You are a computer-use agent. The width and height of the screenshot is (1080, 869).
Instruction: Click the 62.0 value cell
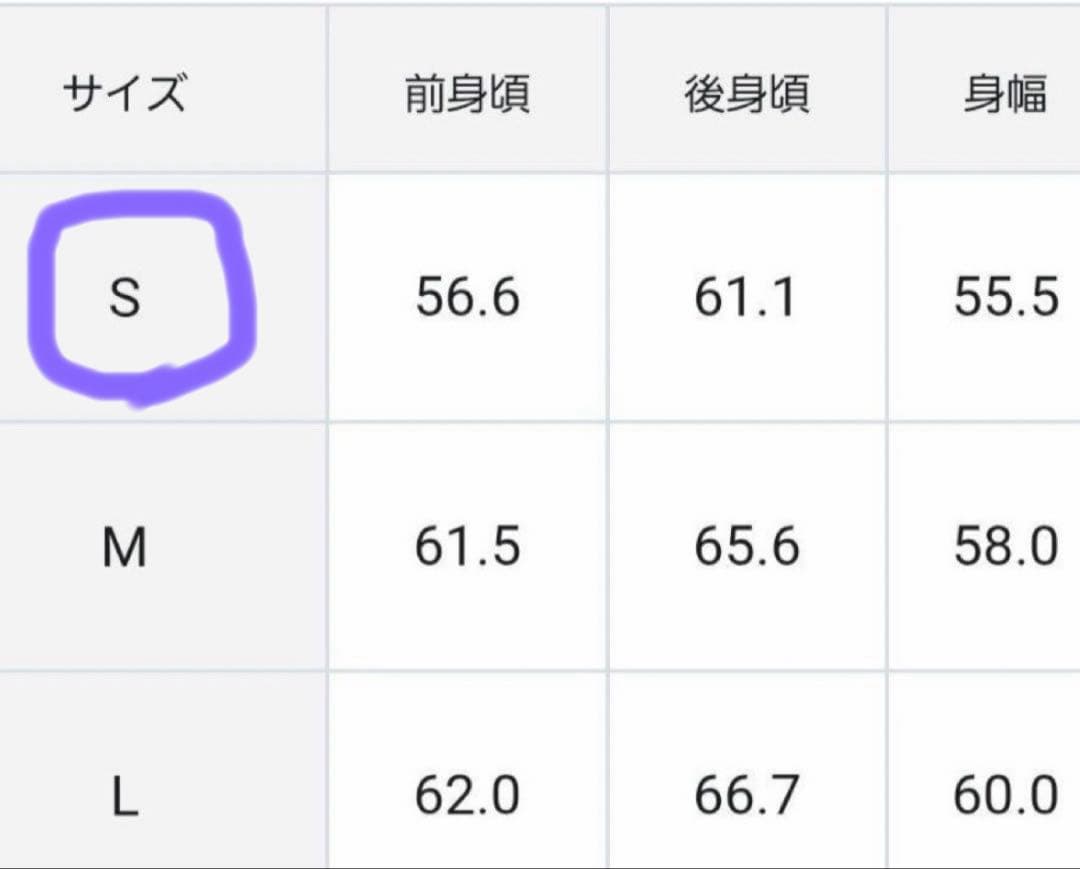[467, 797]
